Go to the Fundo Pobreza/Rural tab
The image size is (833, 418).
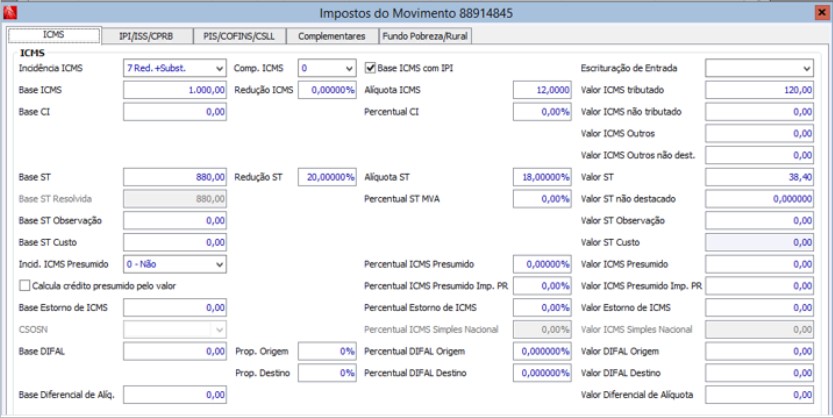pyautogui.click(x=425, y=36)
